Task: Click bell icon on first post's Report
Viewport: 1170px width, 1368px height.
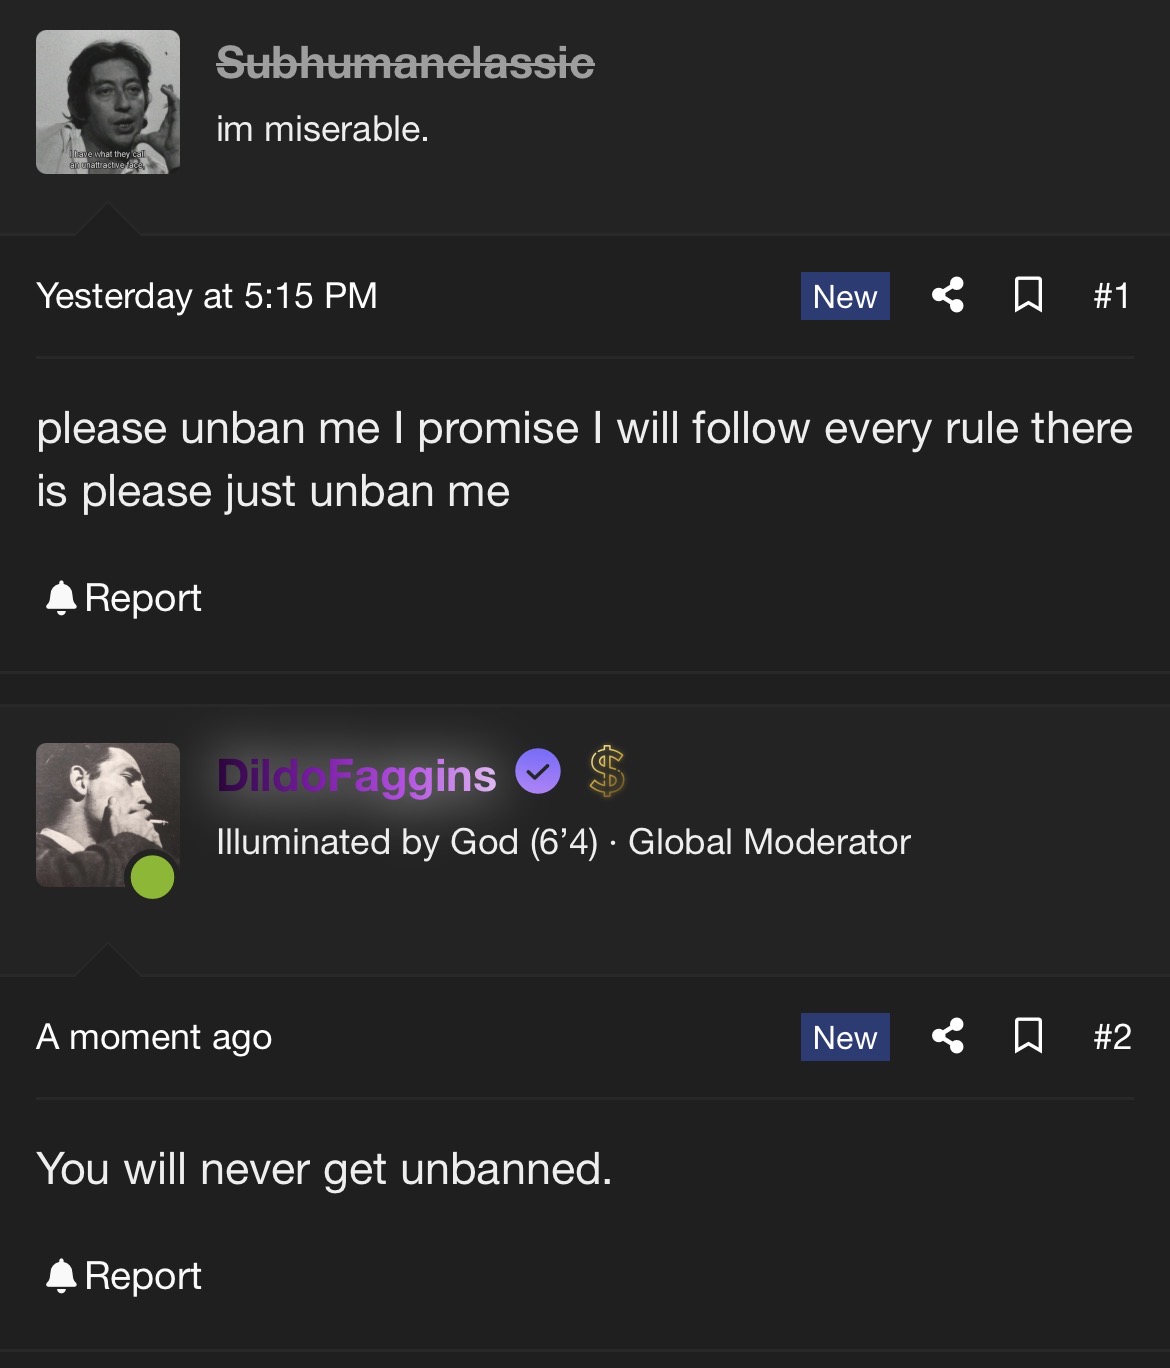Action: [61, 597]
